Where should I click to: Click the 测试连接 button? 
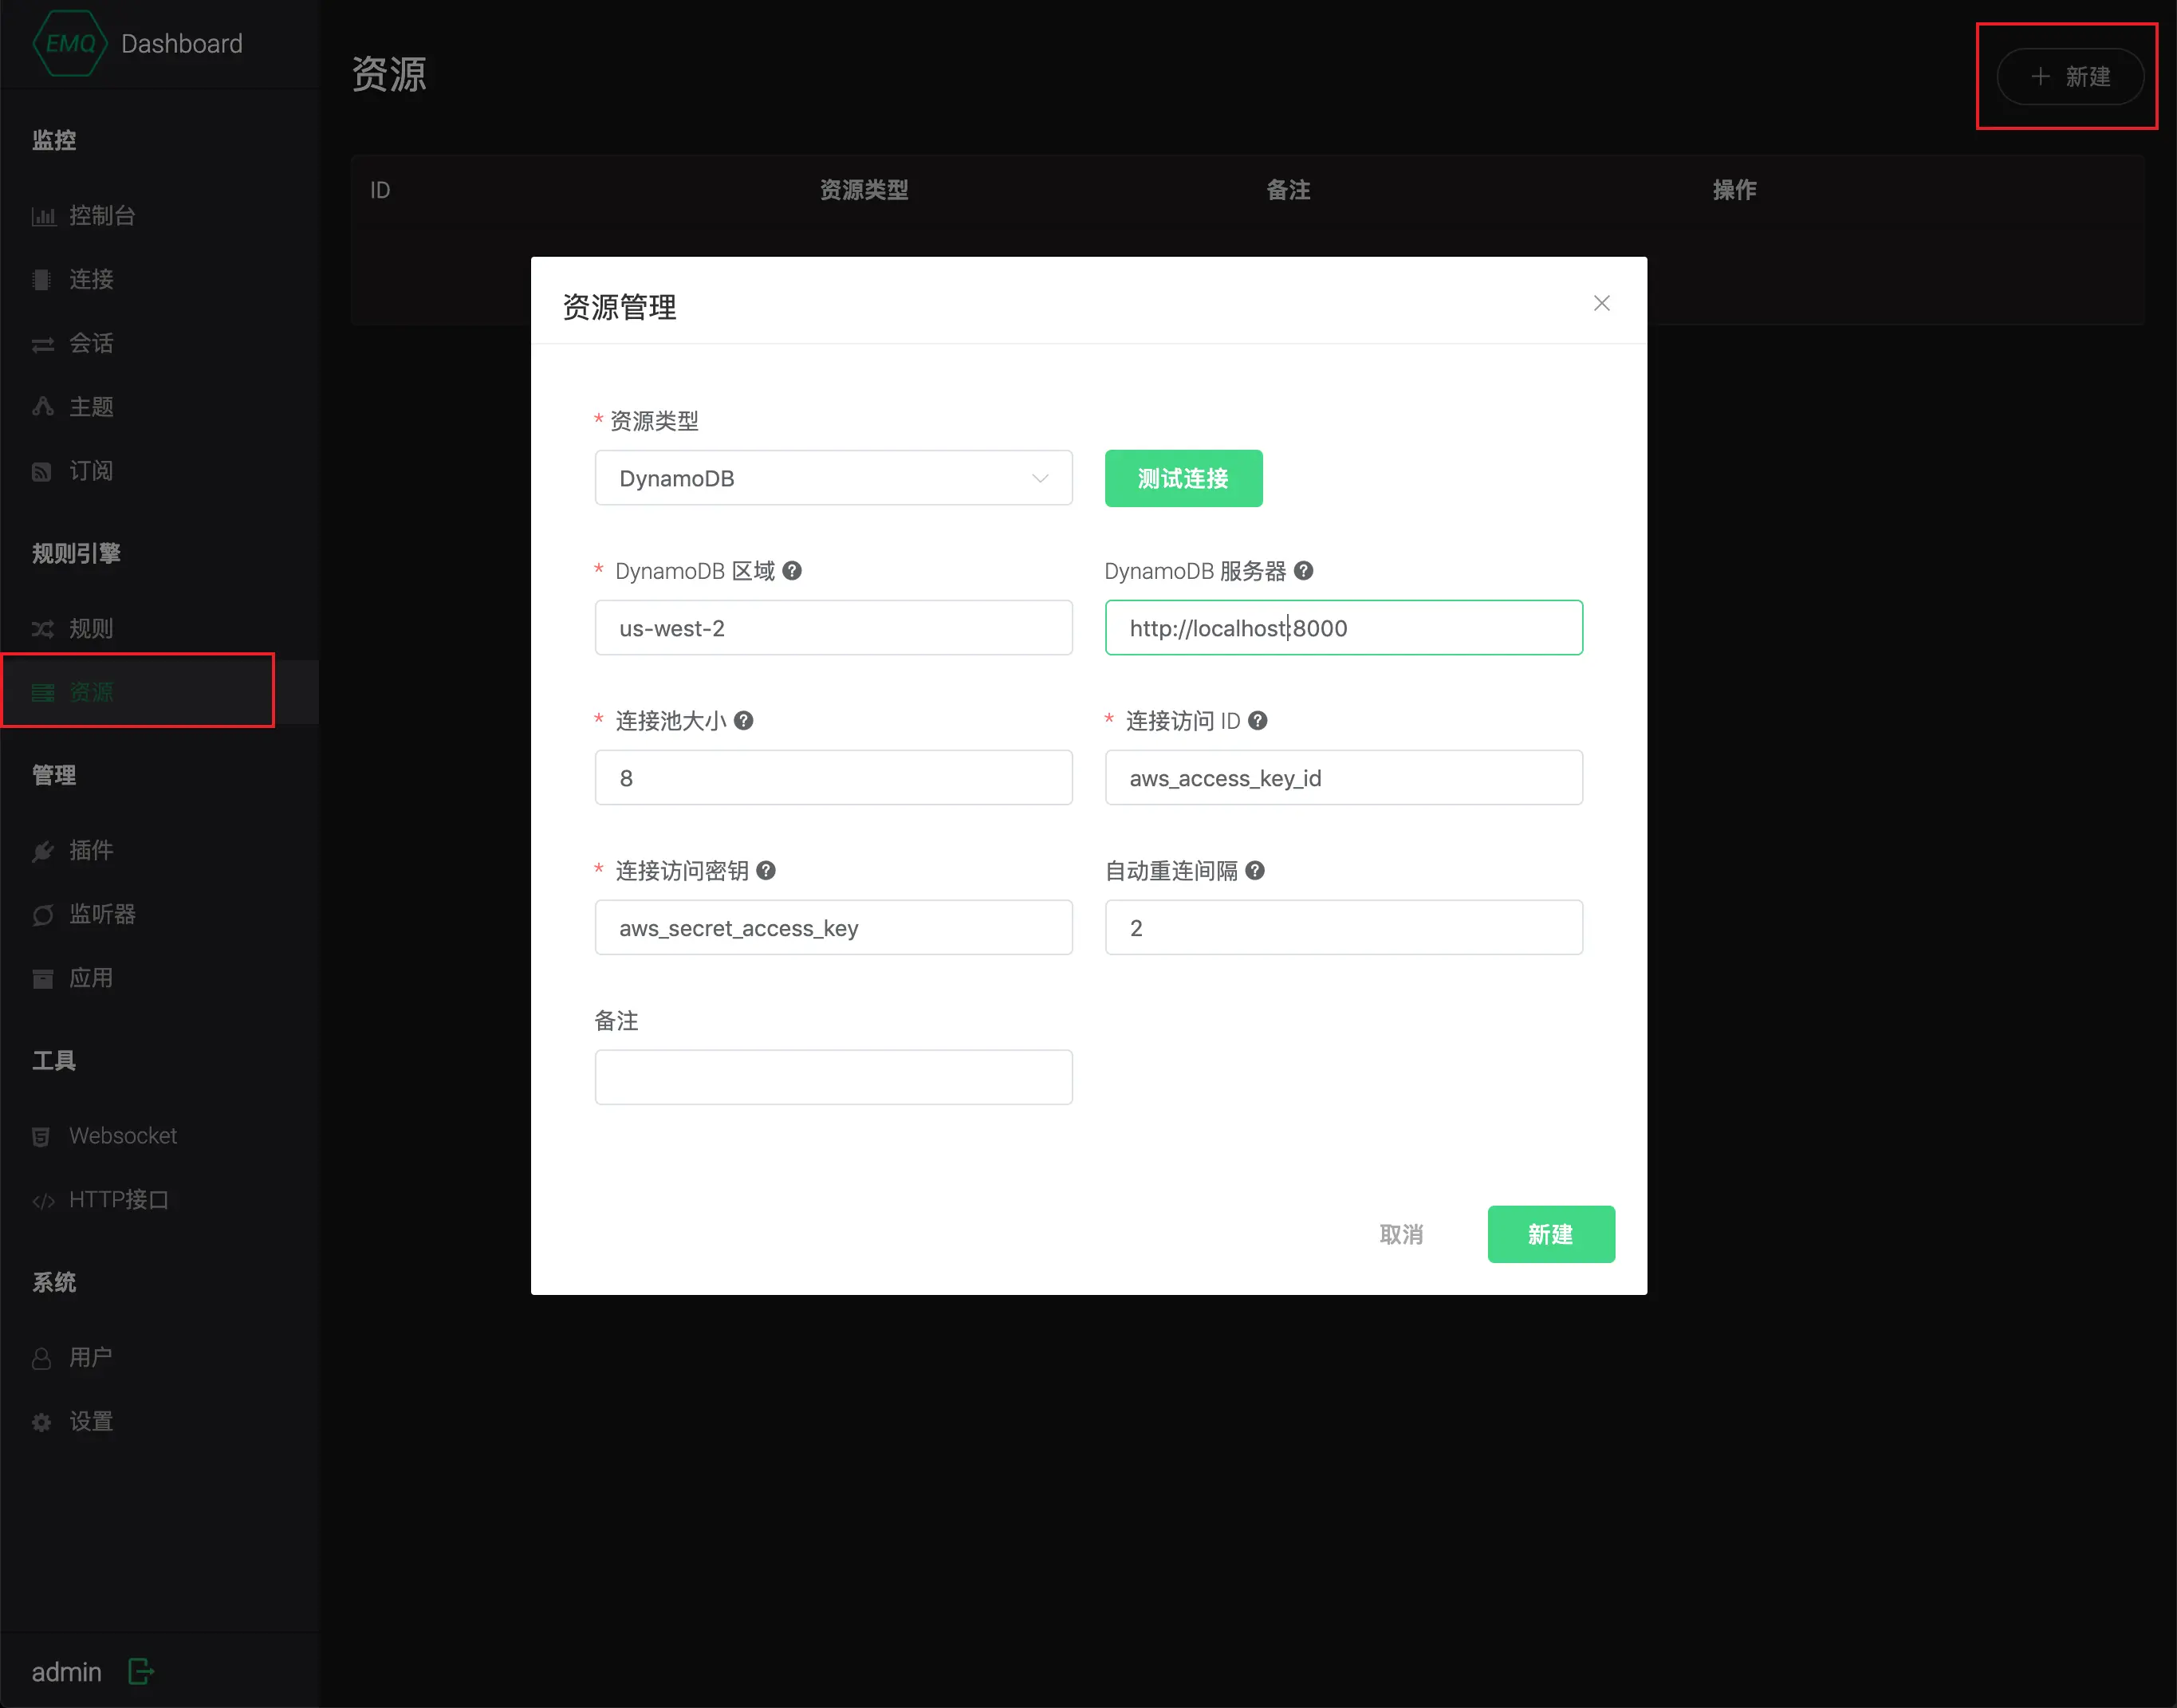(1183, 478)
